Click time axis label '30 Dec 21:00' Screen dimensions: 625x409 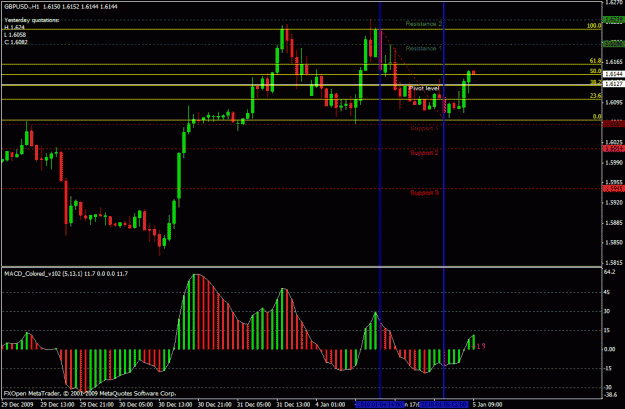click(215, 405)
